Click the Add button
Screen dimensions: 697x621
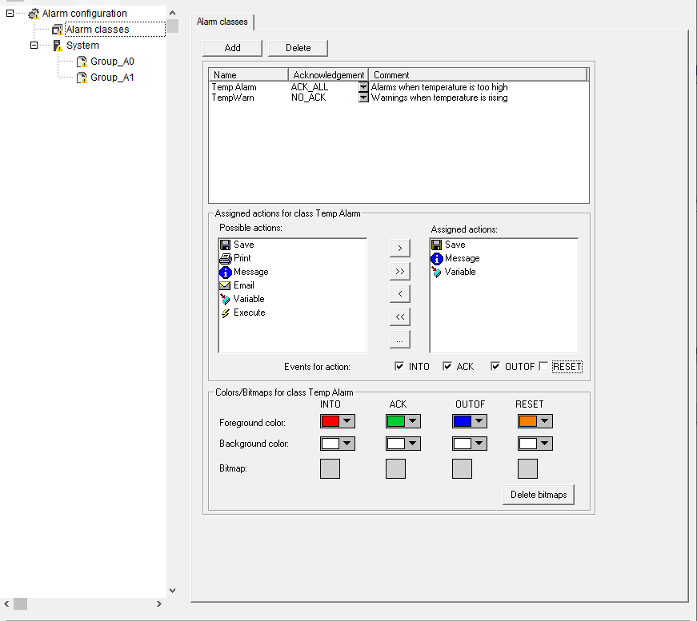click(x=232, y=48)
